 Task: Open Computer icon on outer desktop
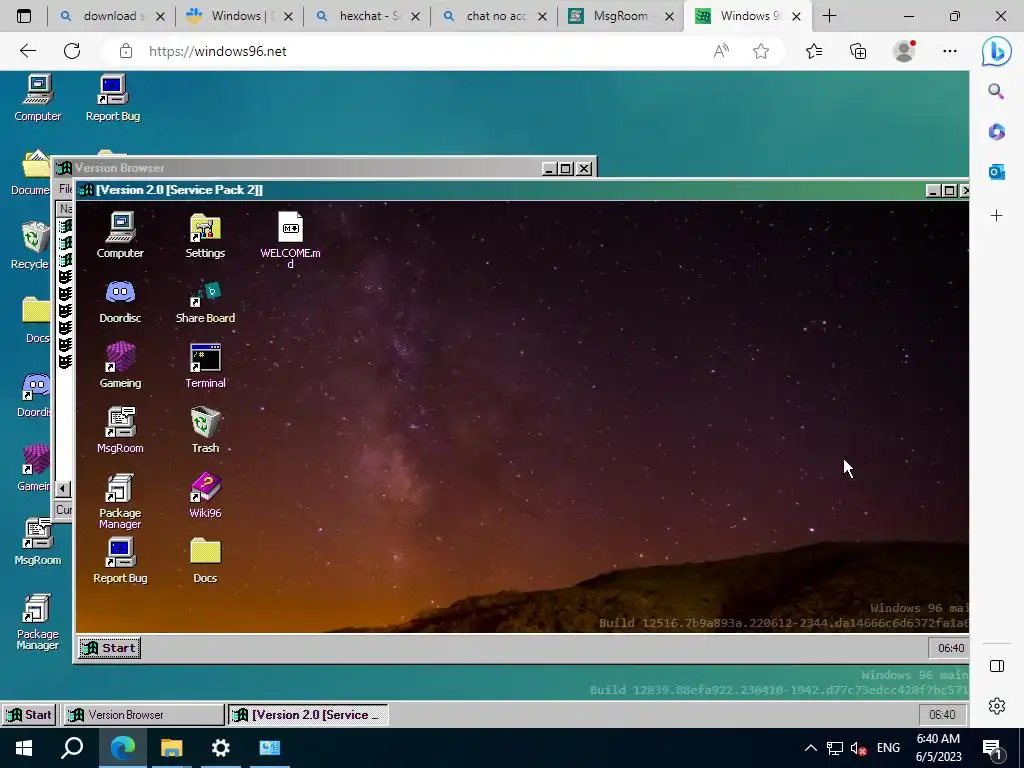click(37, 98)
